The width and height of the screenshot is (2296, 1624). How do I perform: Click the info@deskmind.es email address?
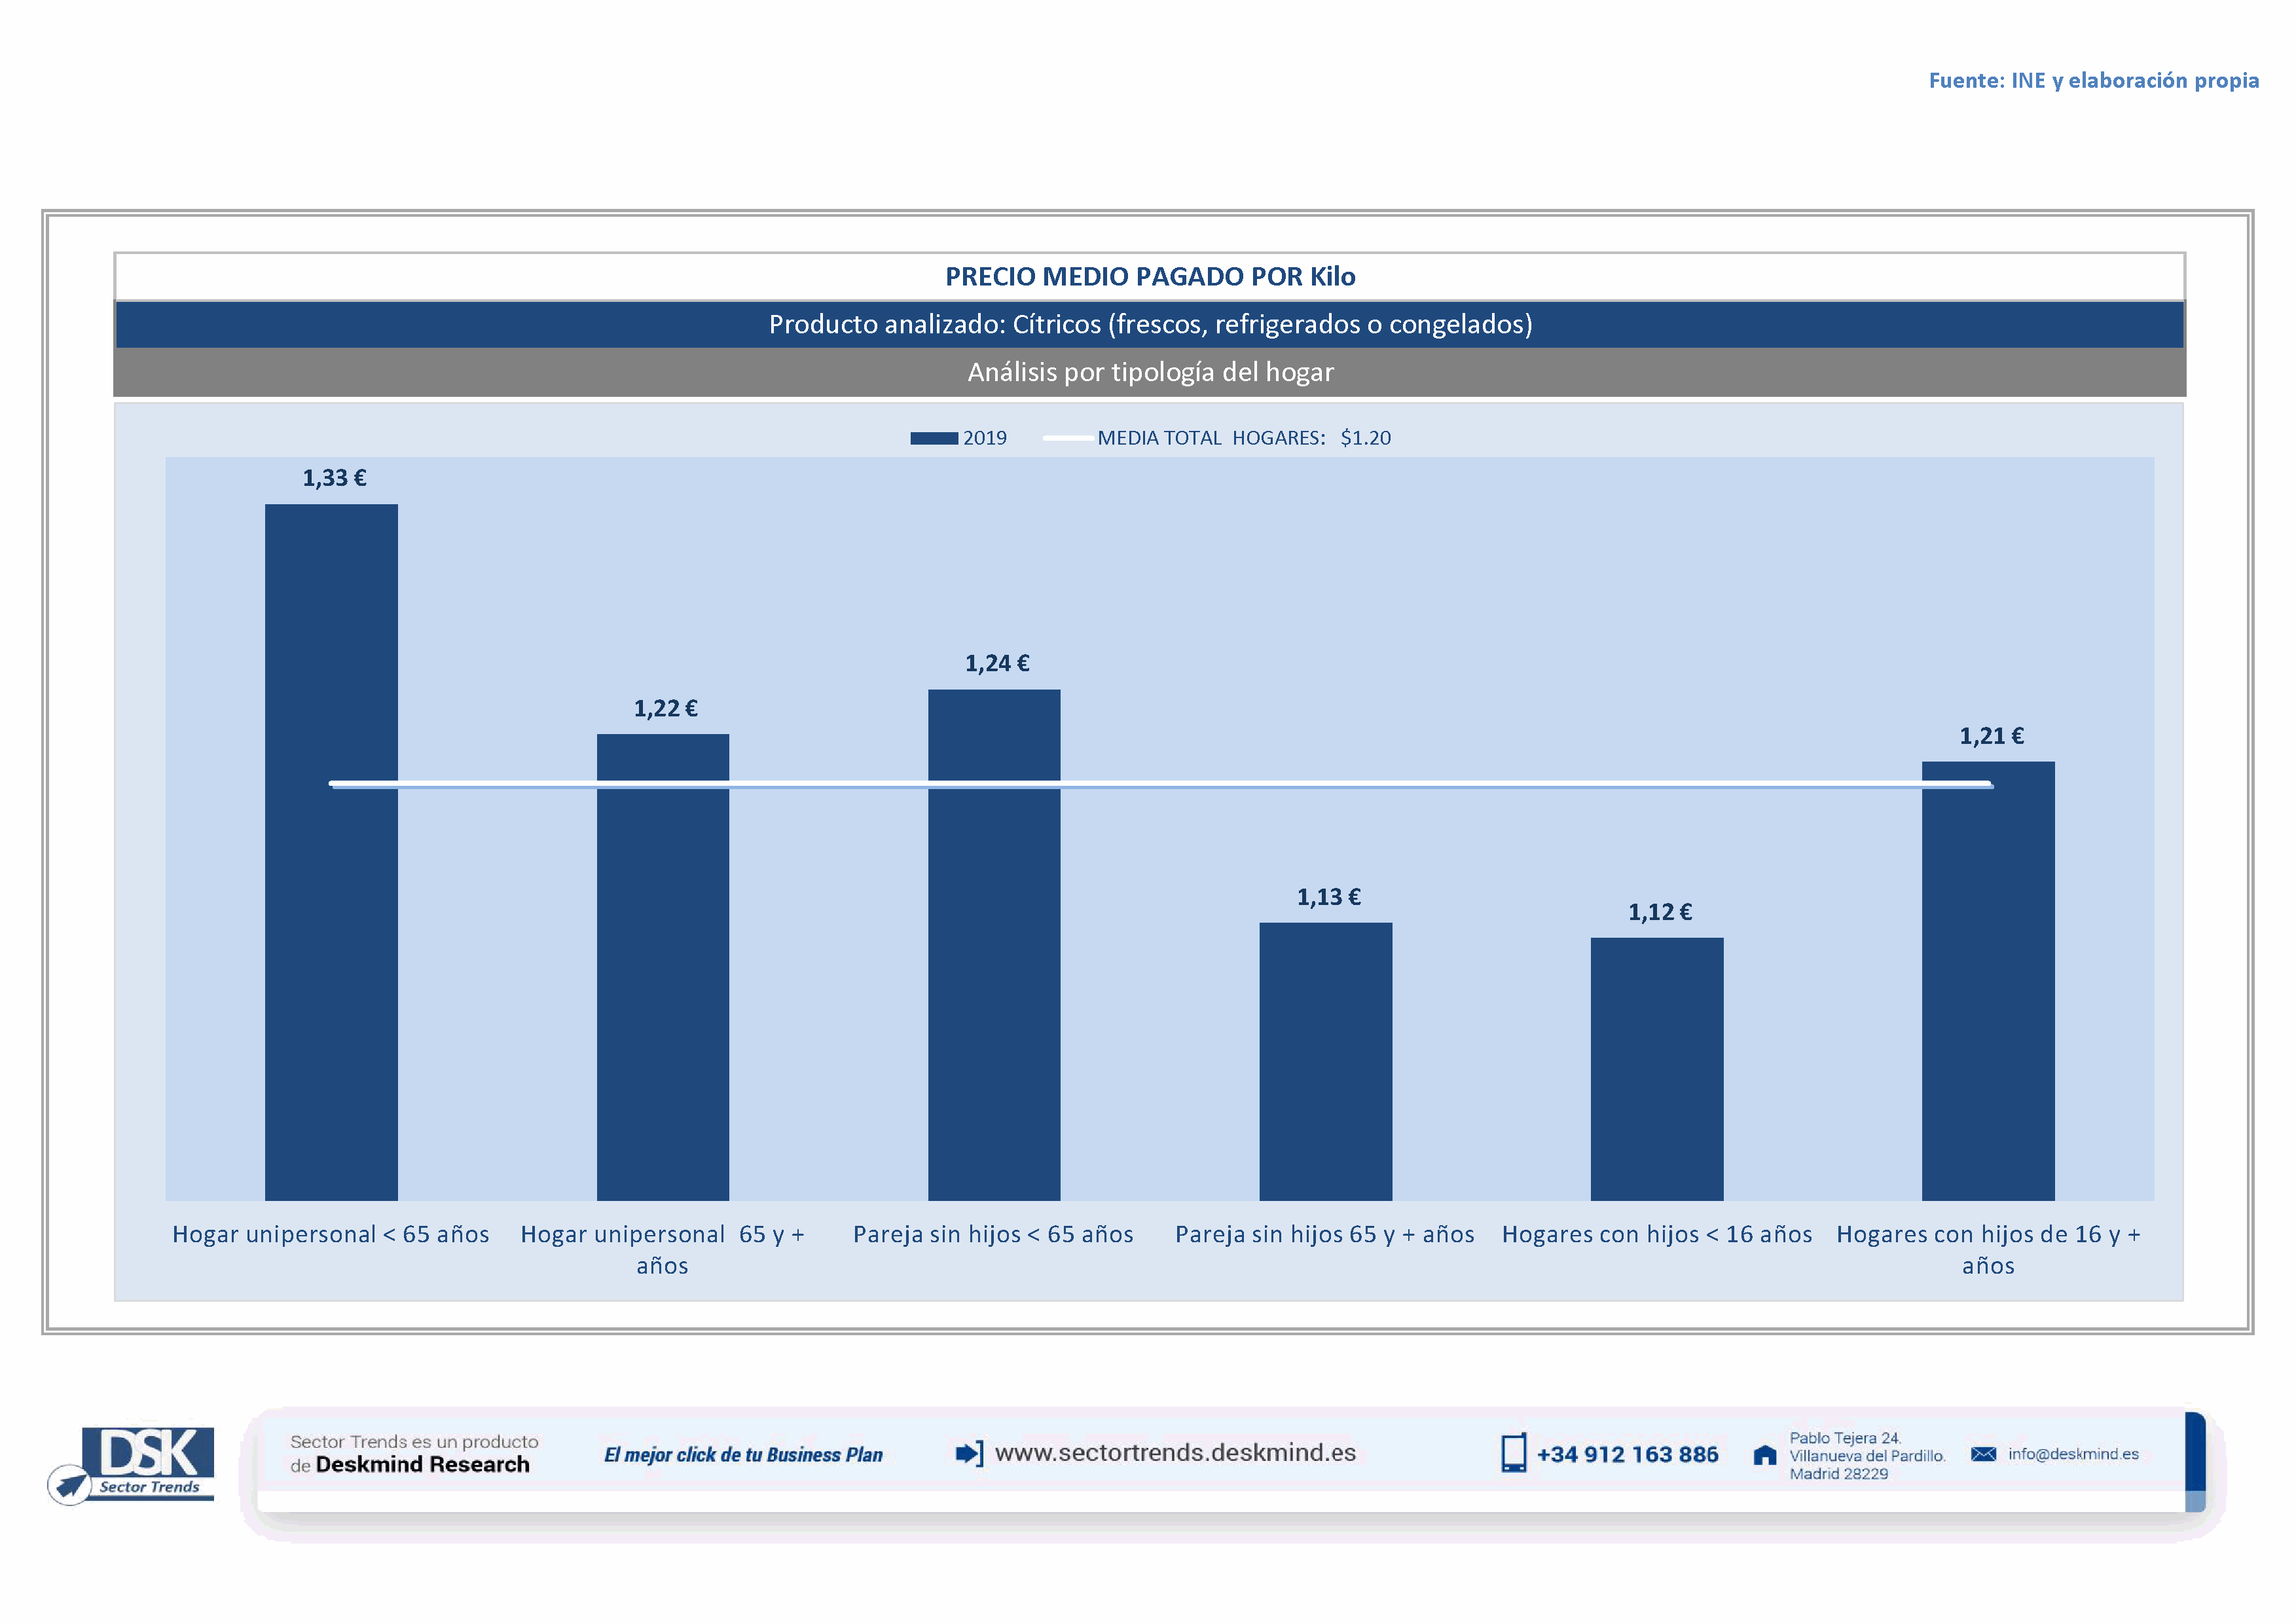2073,1454
